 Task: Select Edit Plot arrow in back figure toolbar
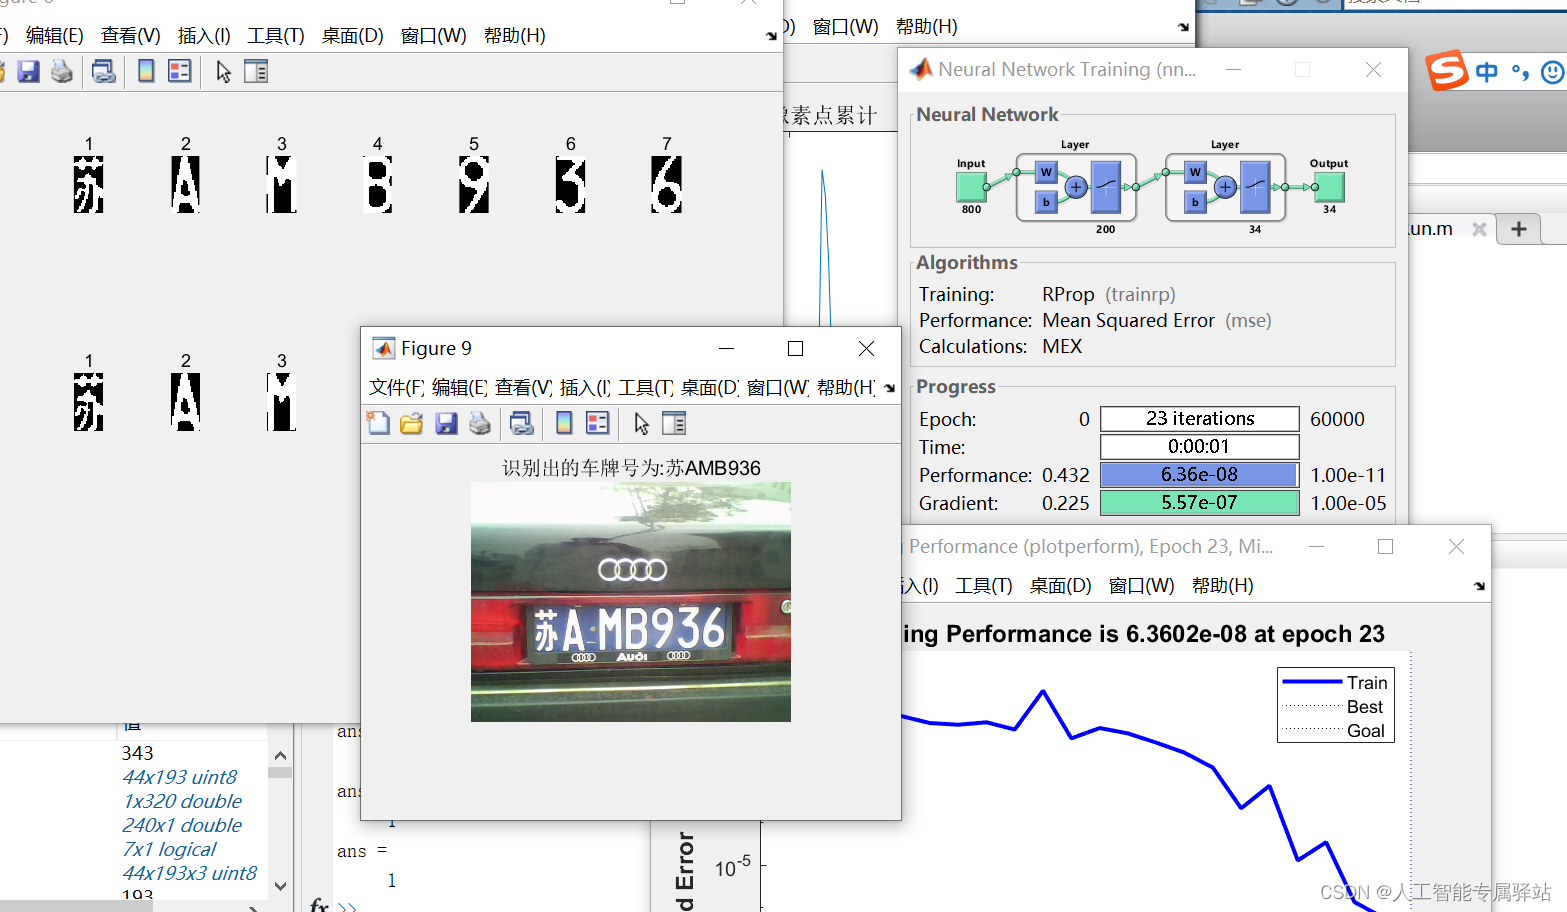click(x=224, y=72)
